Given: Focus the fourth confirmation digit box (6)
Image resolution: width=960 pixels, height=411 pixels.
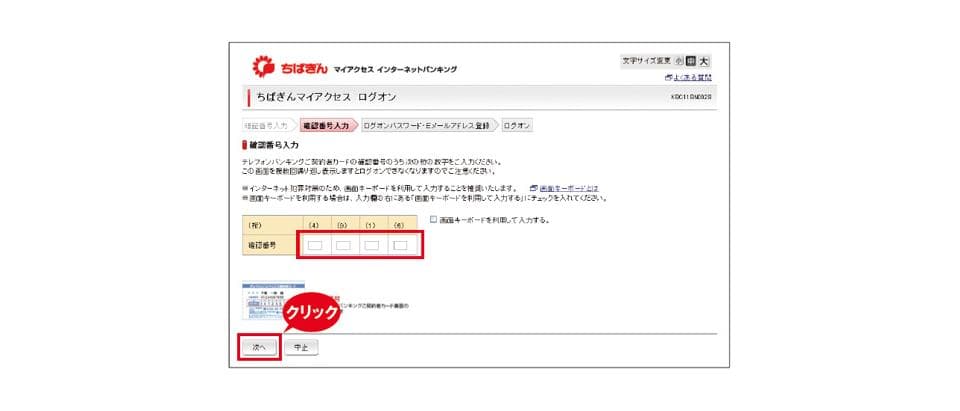Looking at the screenshot, I should pos(400,246).
